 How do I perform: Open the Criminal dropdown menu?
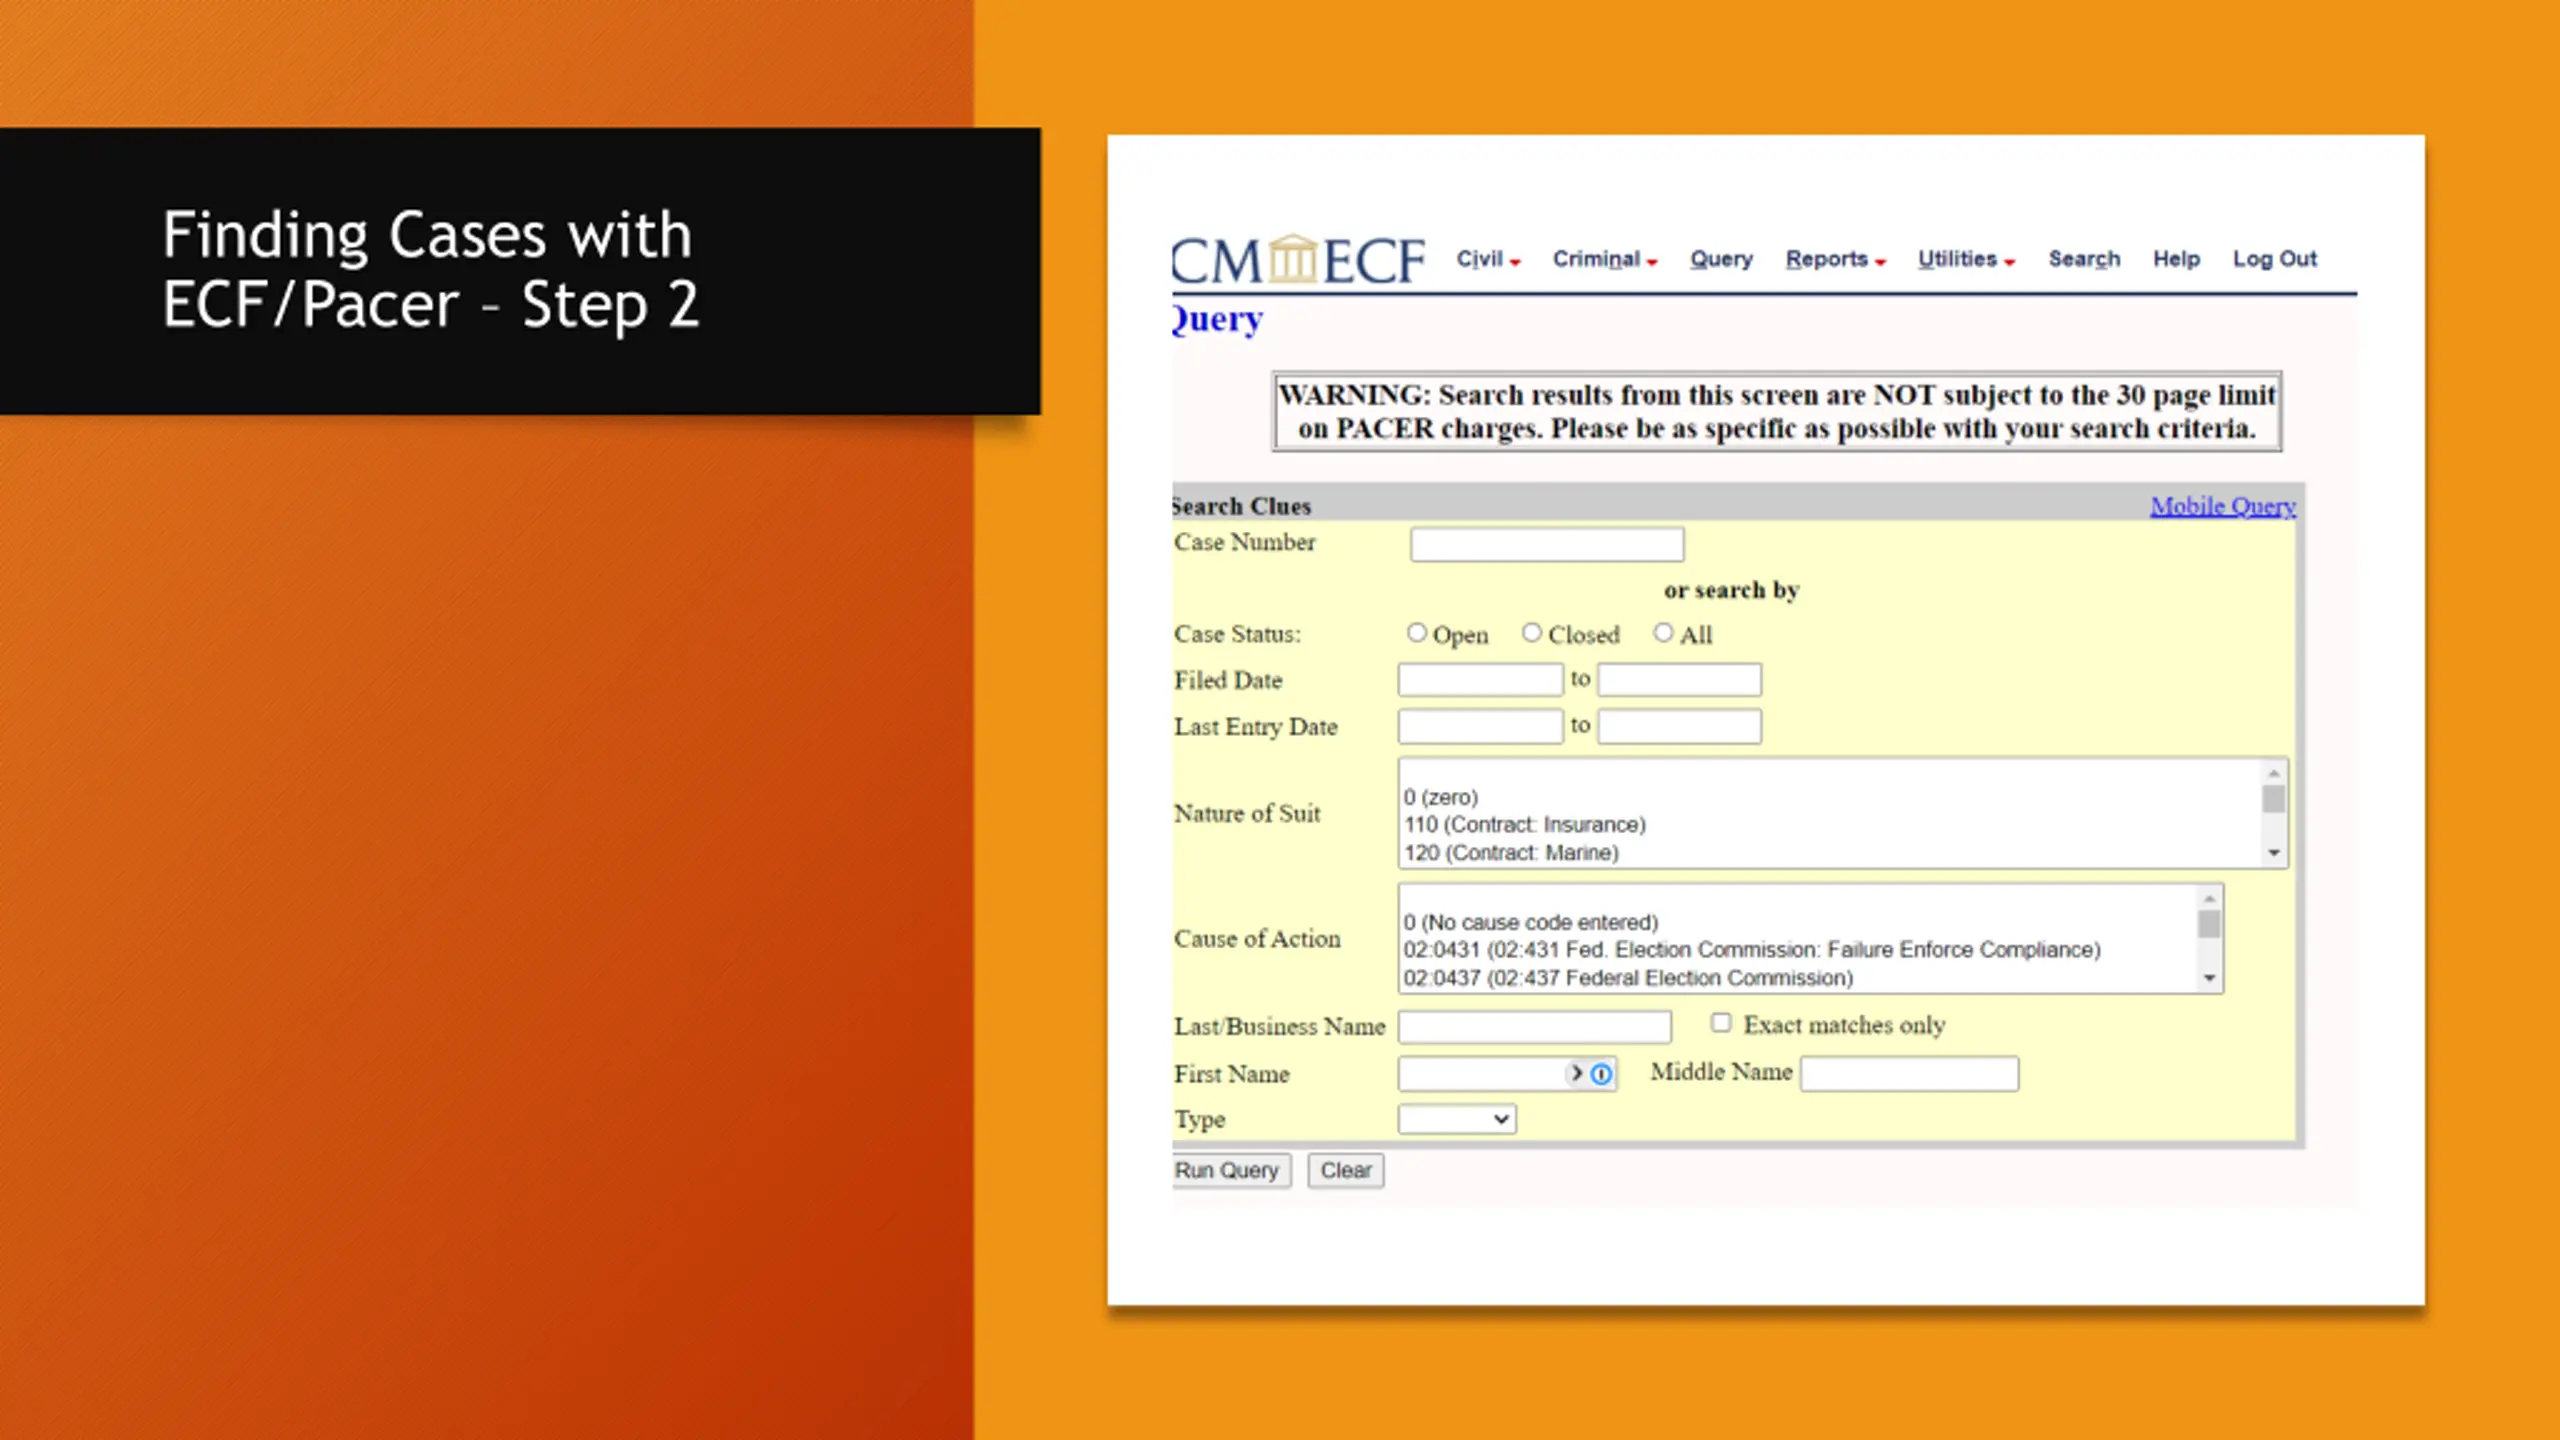[x=1605, y=259]
